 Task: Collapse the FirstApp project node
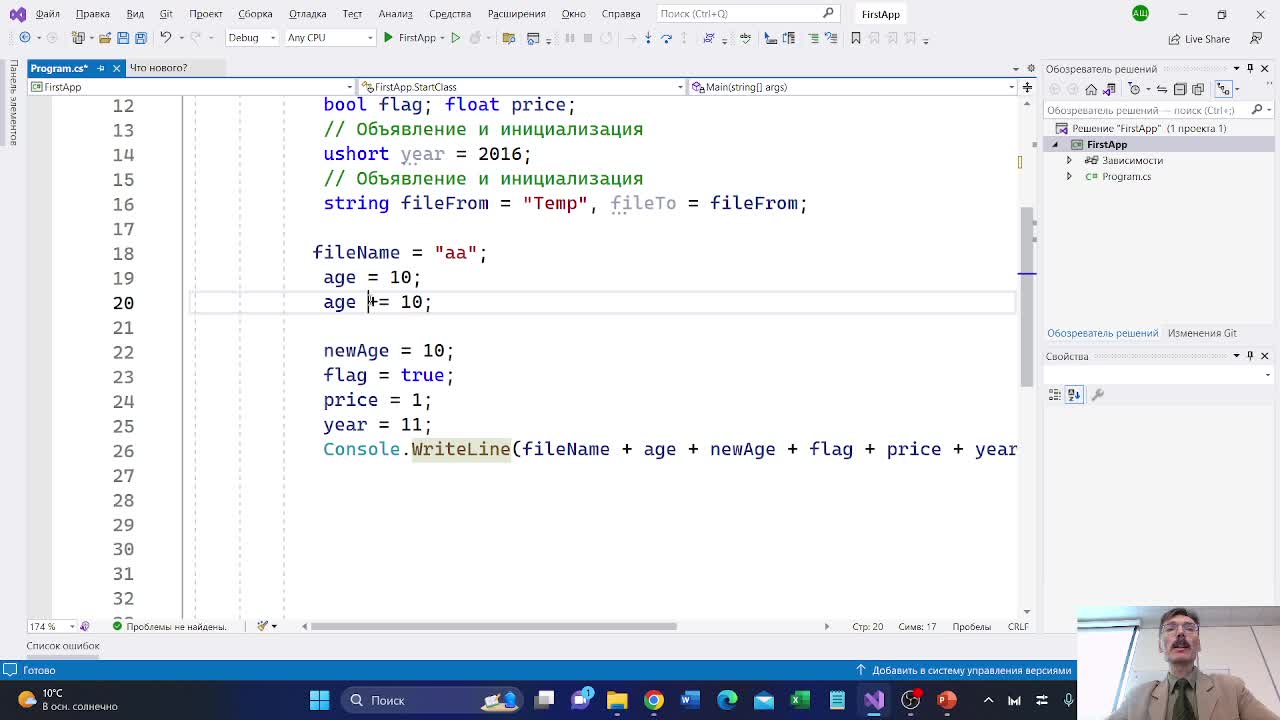(1054, 145)
